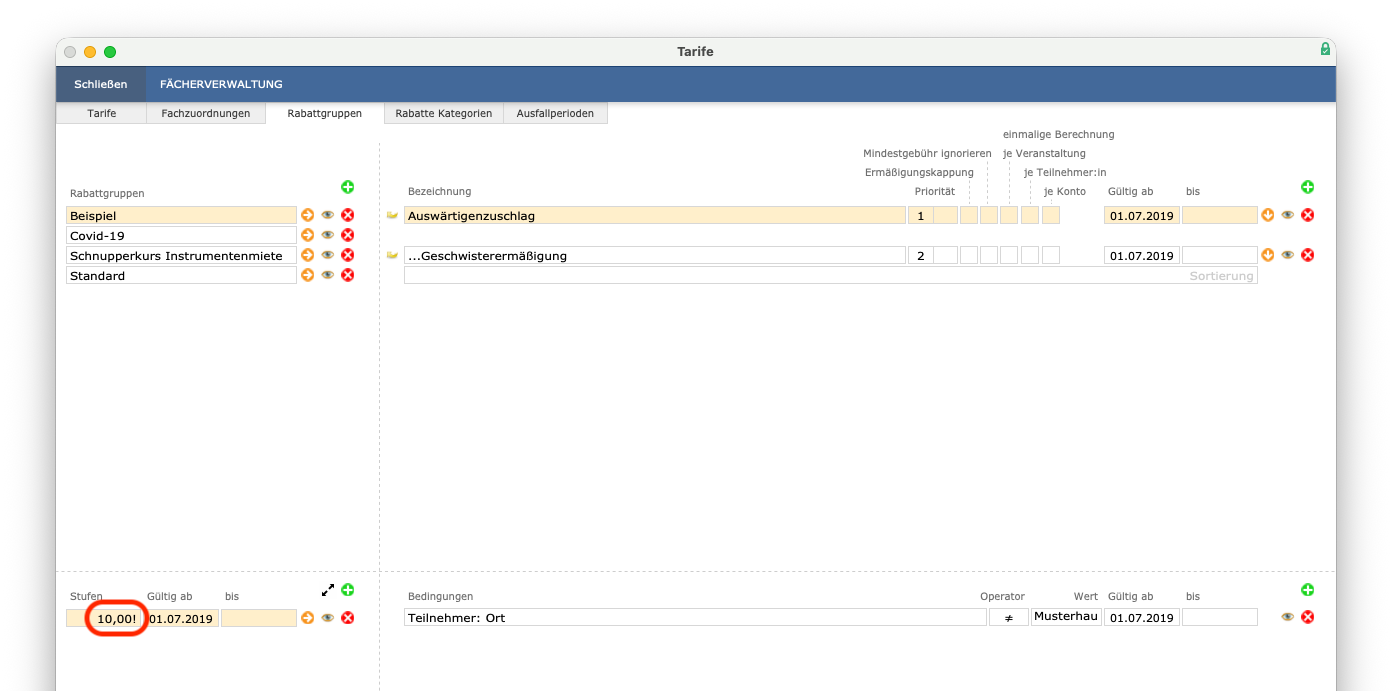The width and height of the screenshot is (1392, 691).
Task: Delete the Geschwisterermäßigung row
Action: tap(1307, 255)
